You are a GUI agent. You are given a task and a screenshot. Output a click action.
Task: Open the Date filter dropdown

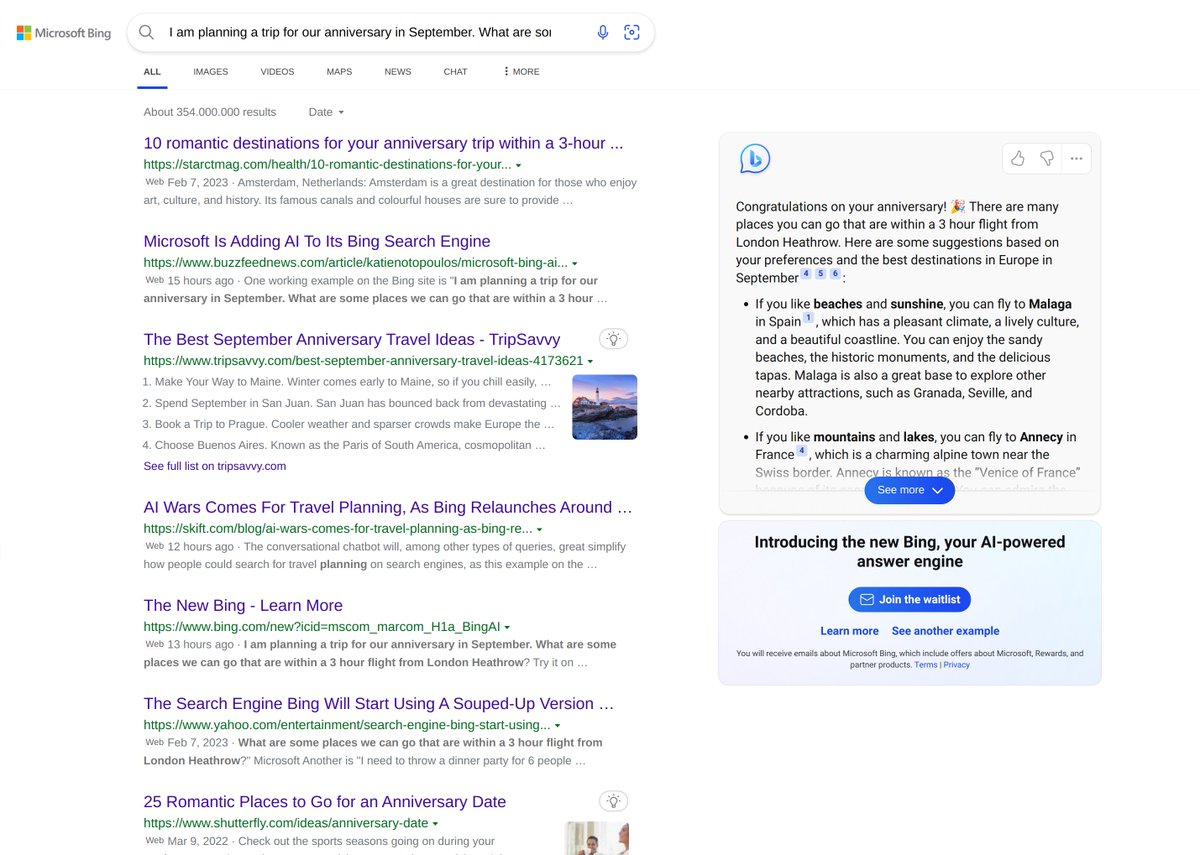326,112
